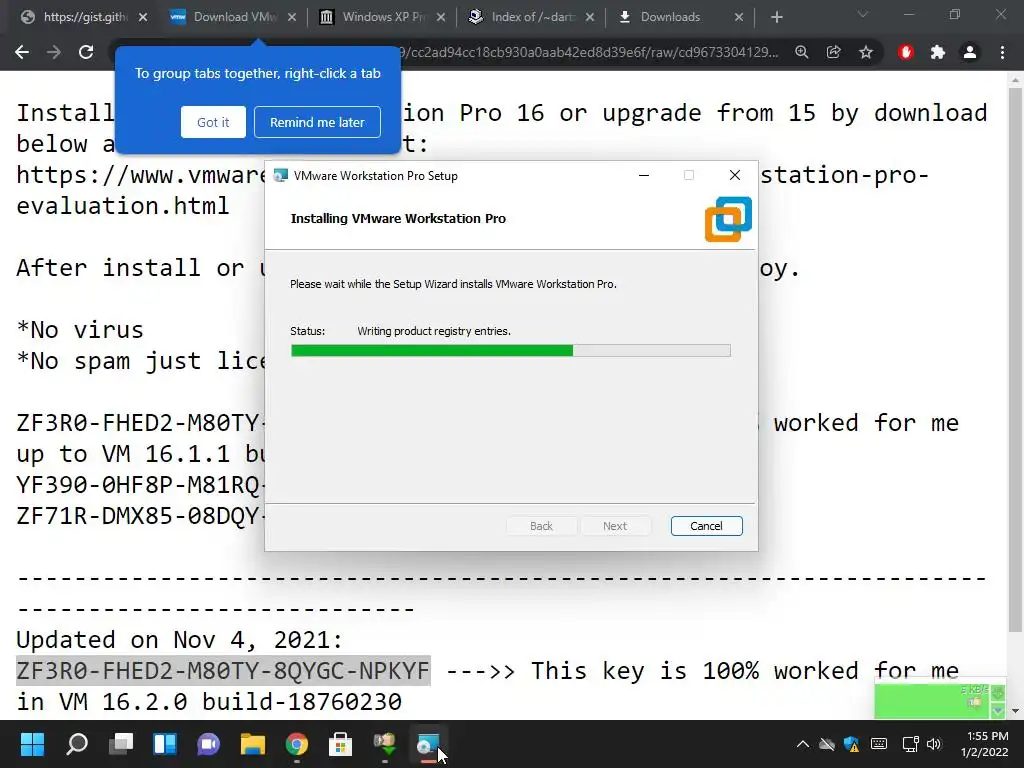Click the forward navigation arrow
This screenshot has height=768, width=1024.
pyautogui.click(x=54, y=52)
